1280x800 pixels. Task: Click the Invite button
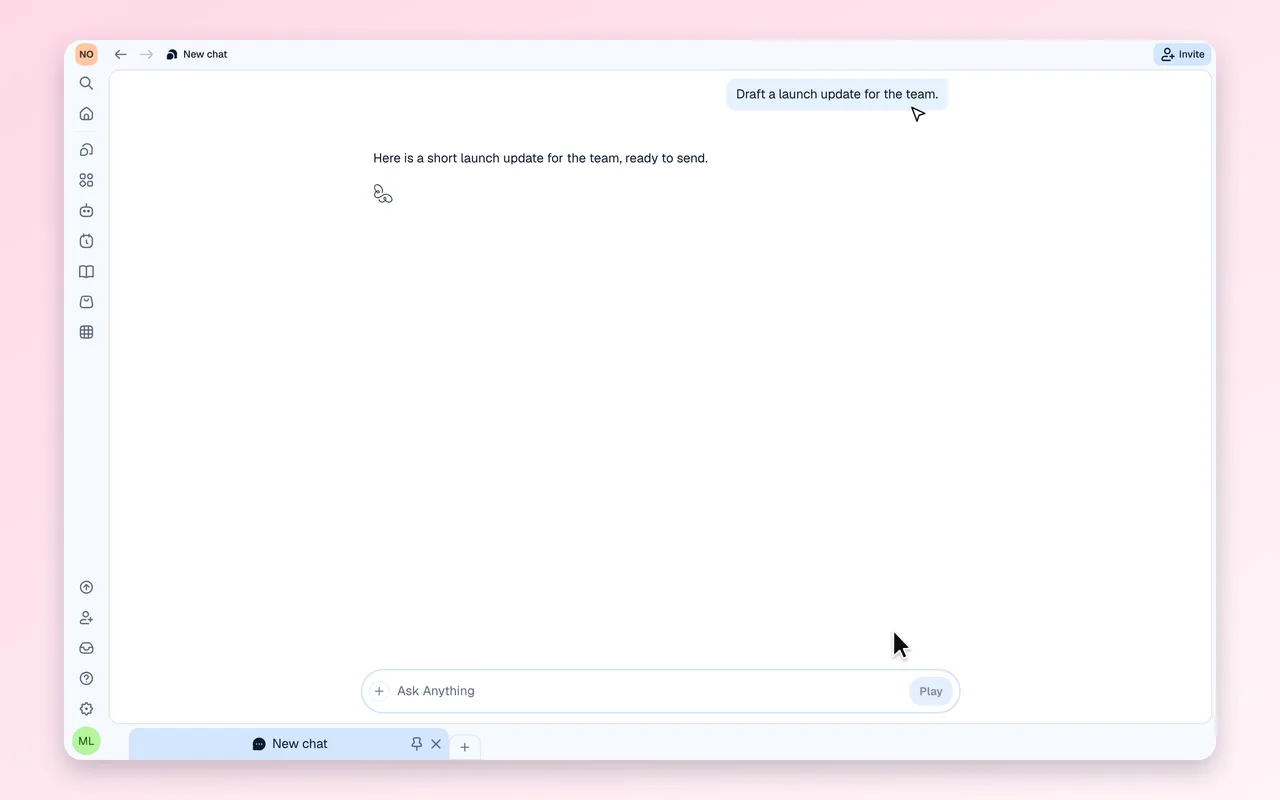point(1182,55)
